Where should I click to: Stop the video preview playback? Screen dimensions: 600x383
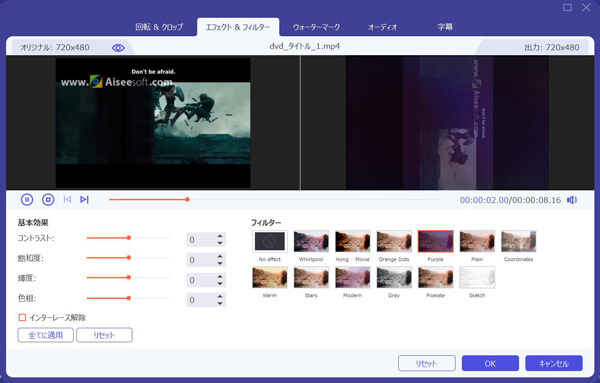pyautogui.click(x=48, y=200)
